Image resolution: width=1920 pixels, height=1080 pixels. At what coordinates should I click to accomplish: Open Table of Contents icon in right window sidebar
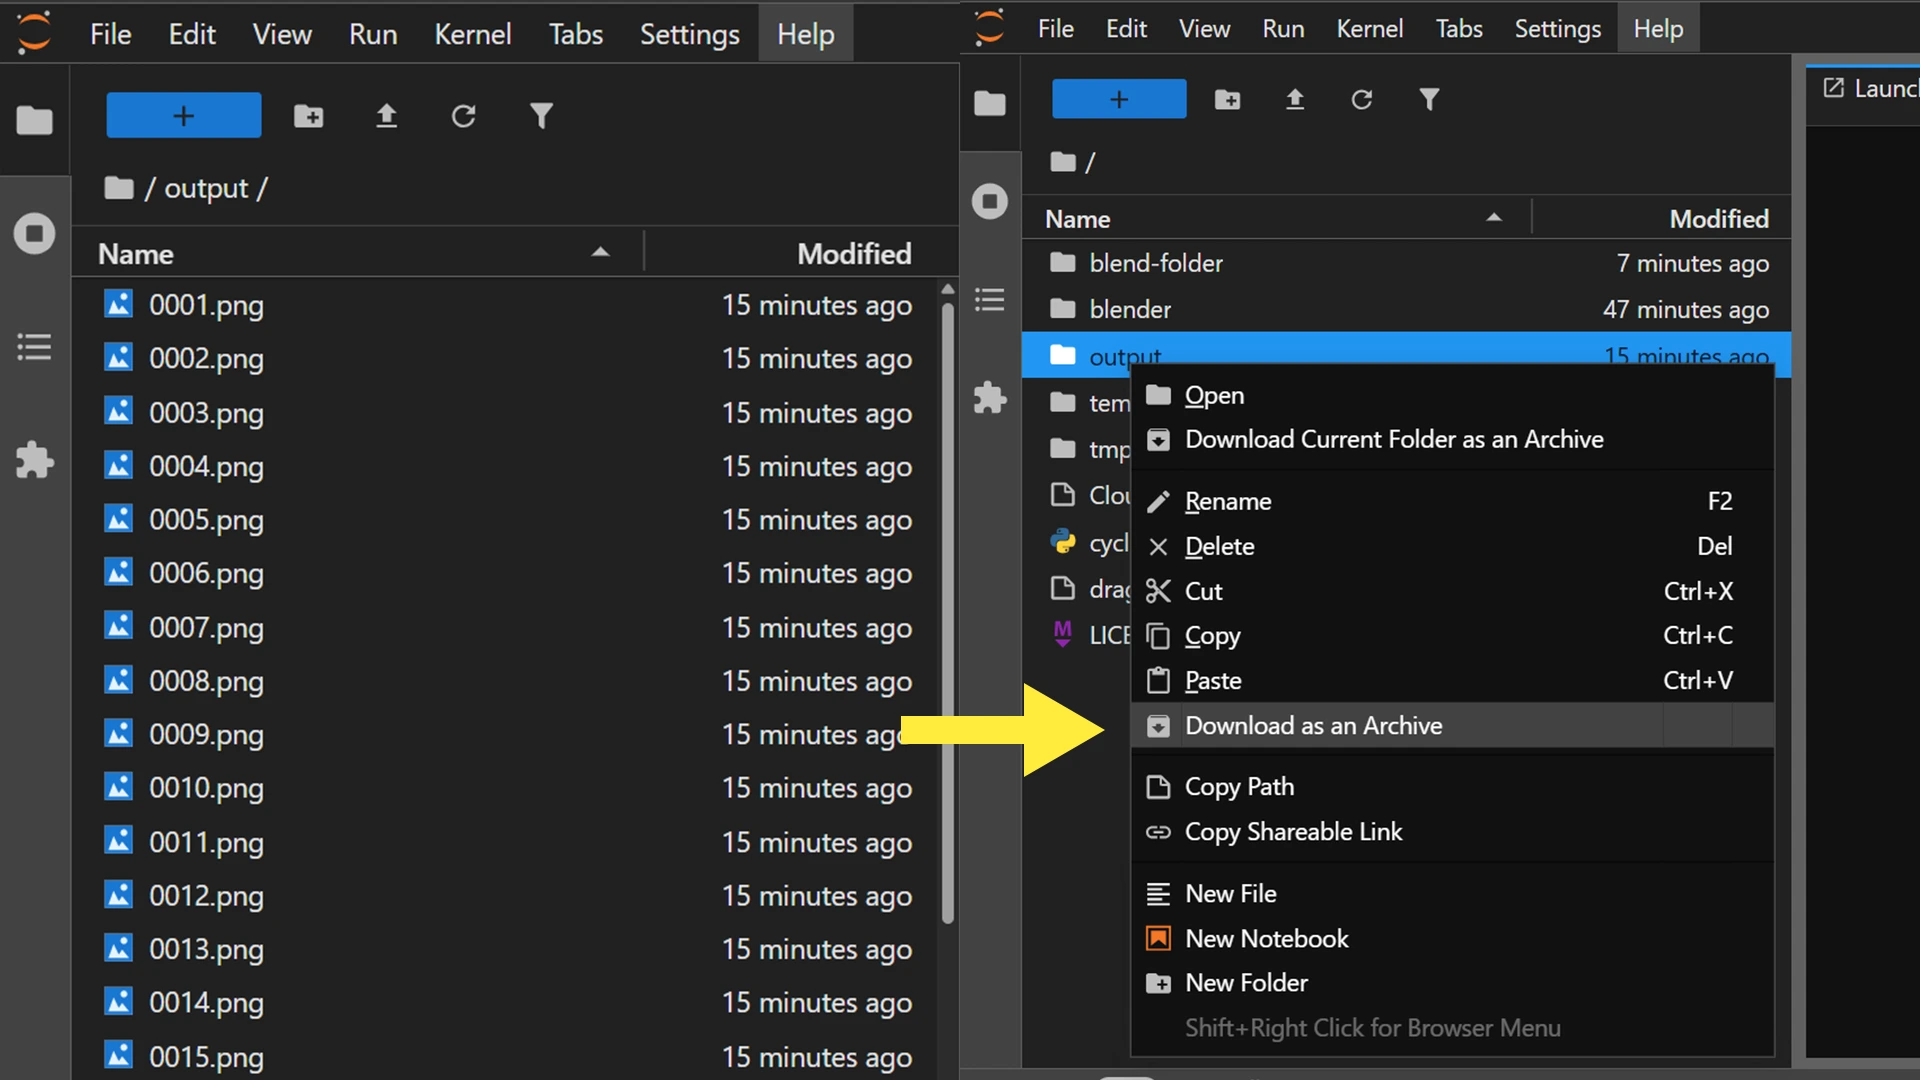tap(989, 300)
